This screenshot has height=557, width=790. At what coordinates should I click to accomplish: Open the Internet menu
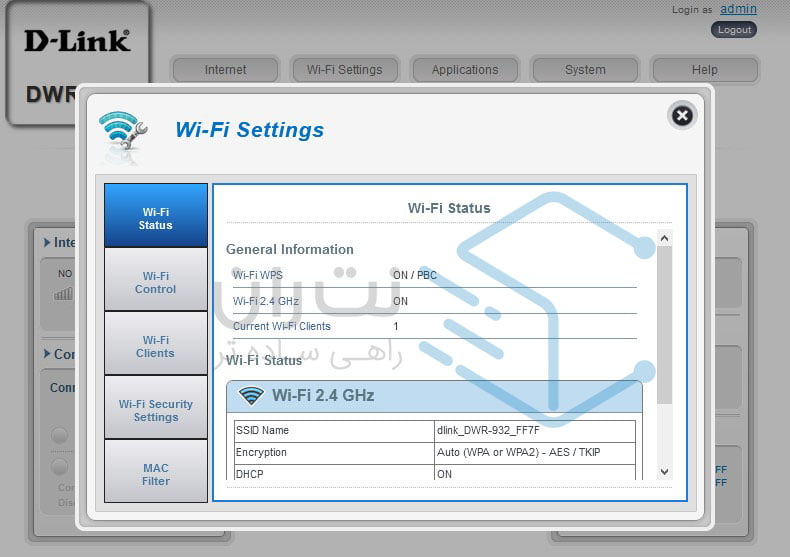click(x=225, y=70)
